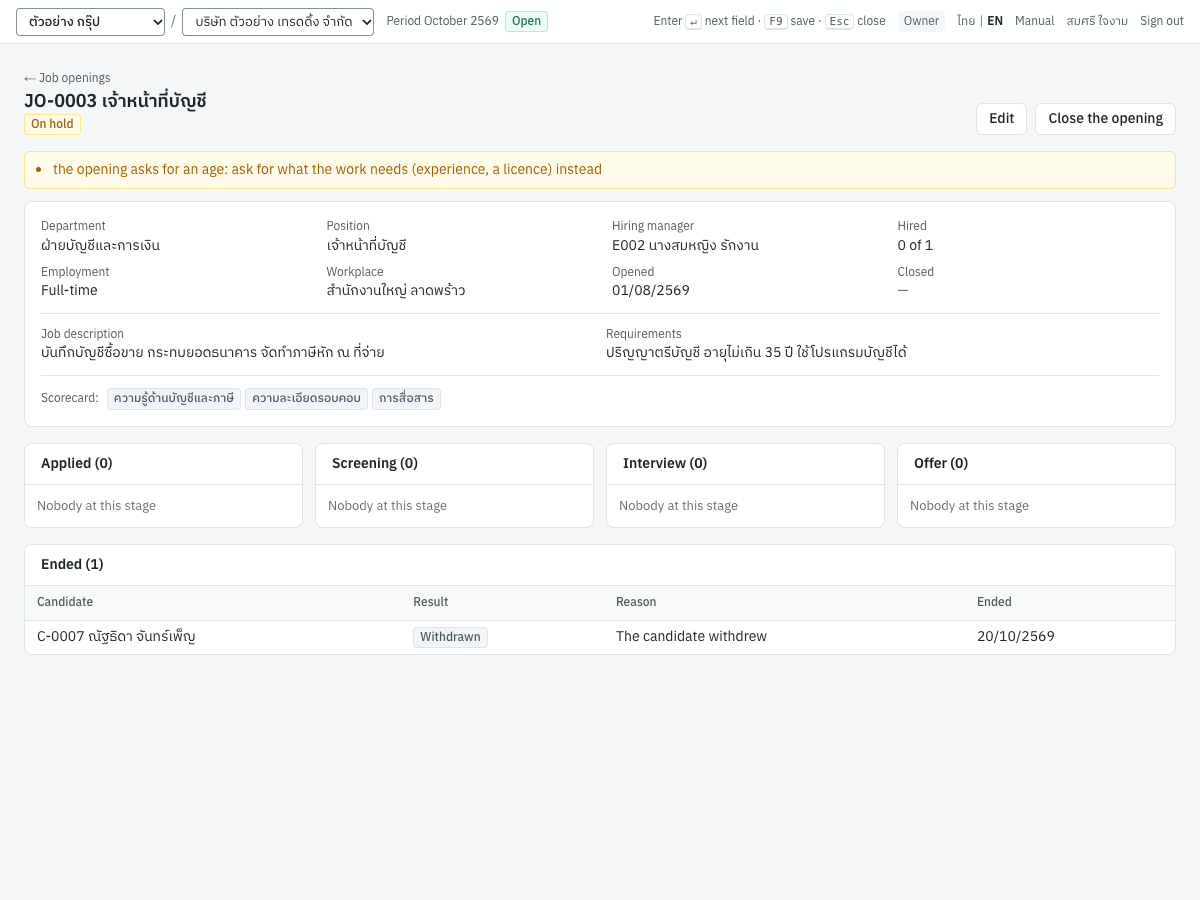Image resolution: width=1200 pixels, height=900 pixels.
Task: Click the Reason column header
Action: [636, 602]
